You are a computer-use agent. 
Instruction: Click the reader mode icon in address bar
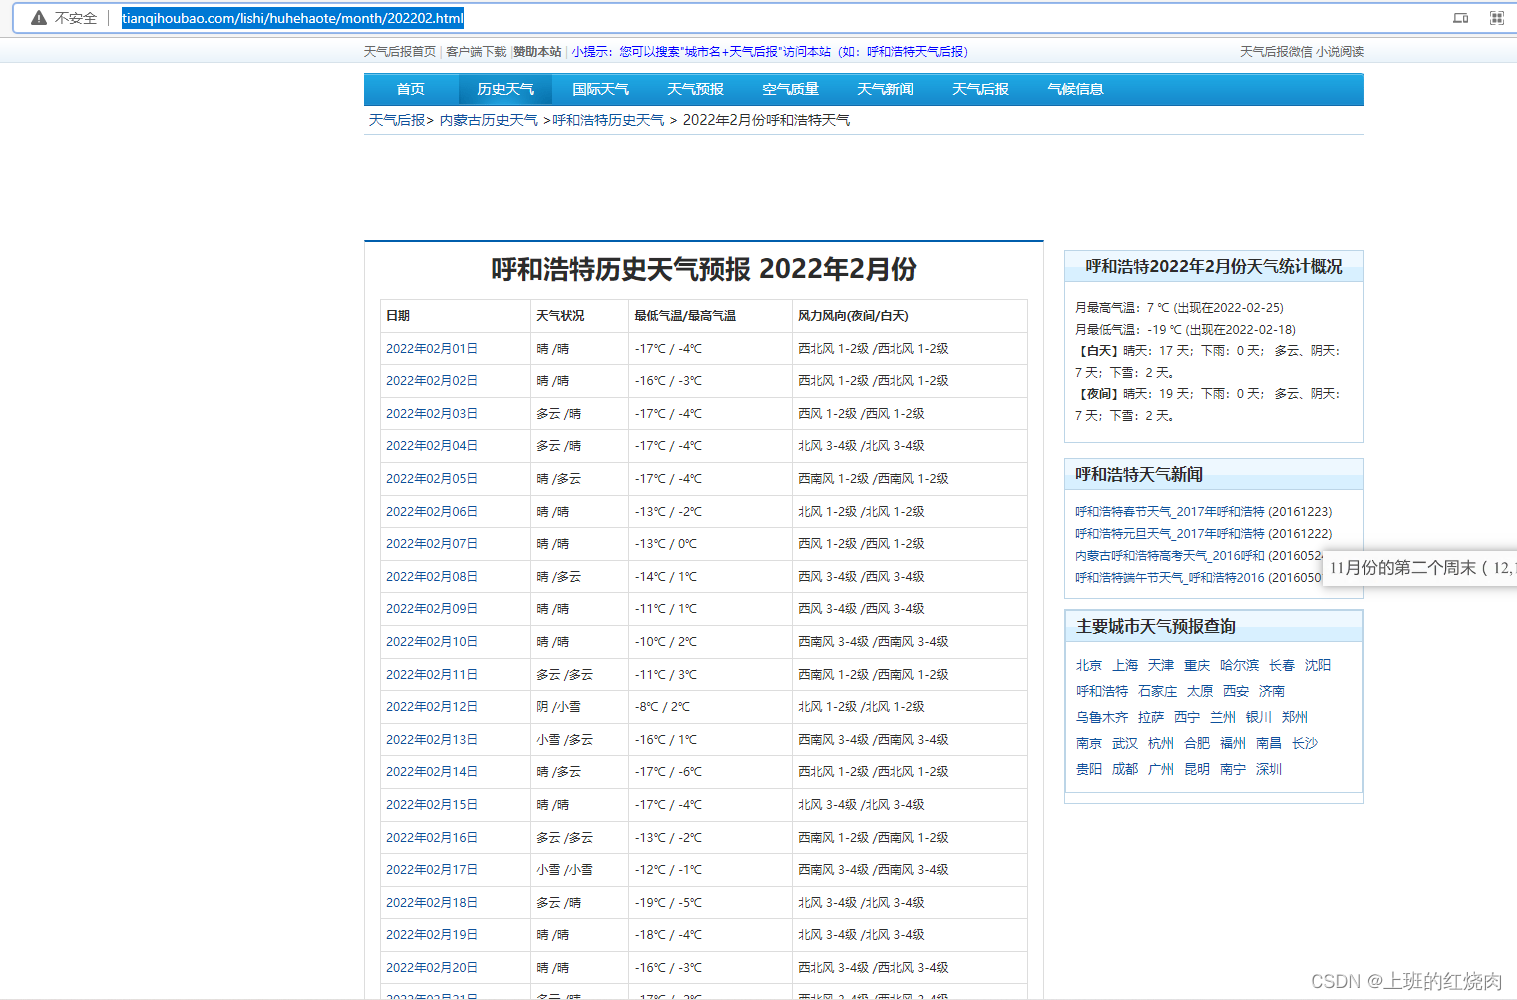pos(1461,18)
